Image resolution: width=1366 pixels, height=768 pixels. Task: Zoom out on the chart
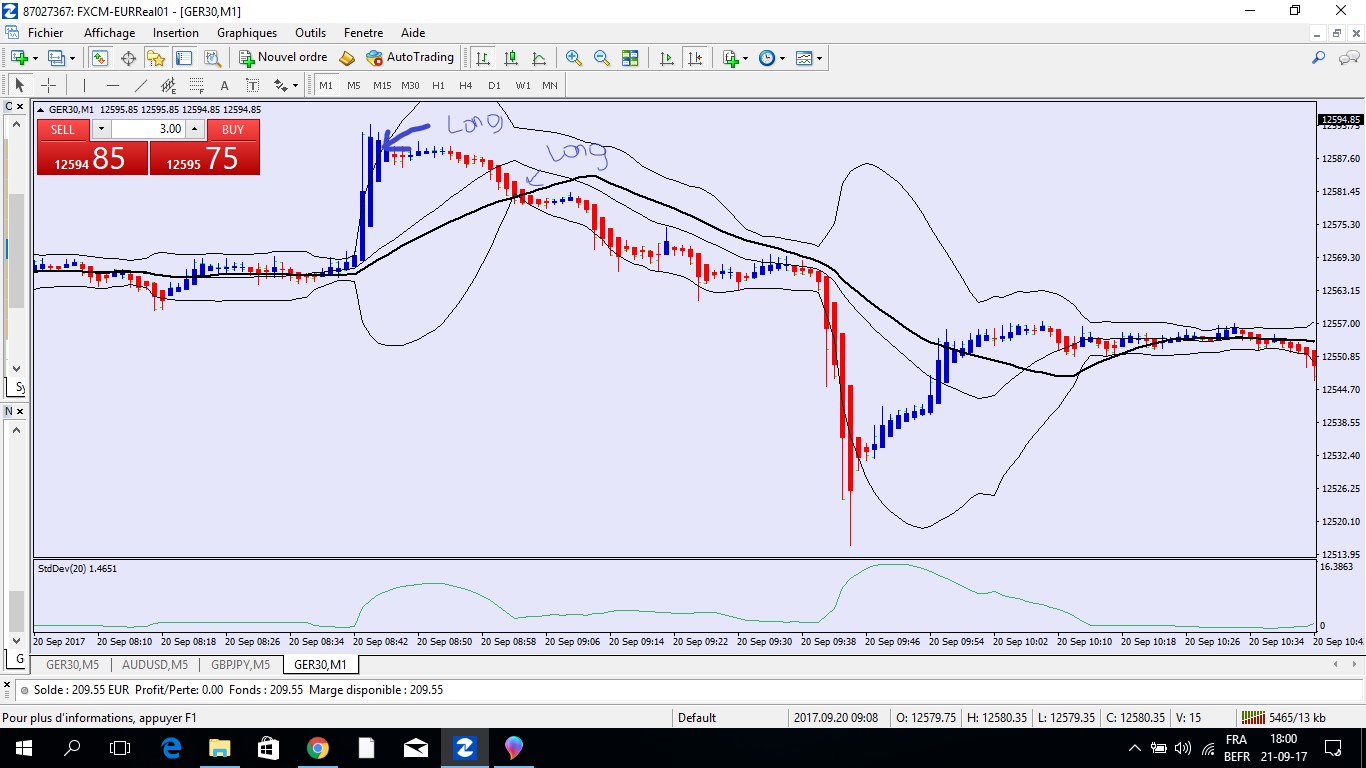point(602,58)
